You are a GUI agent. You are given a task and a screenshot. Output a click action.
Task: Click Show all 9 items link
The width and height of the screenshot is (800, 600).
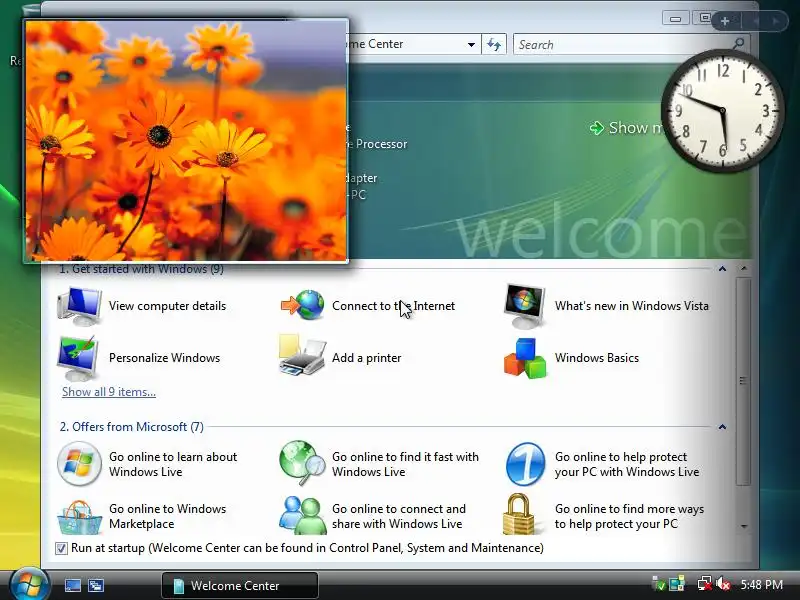(109, 392)
